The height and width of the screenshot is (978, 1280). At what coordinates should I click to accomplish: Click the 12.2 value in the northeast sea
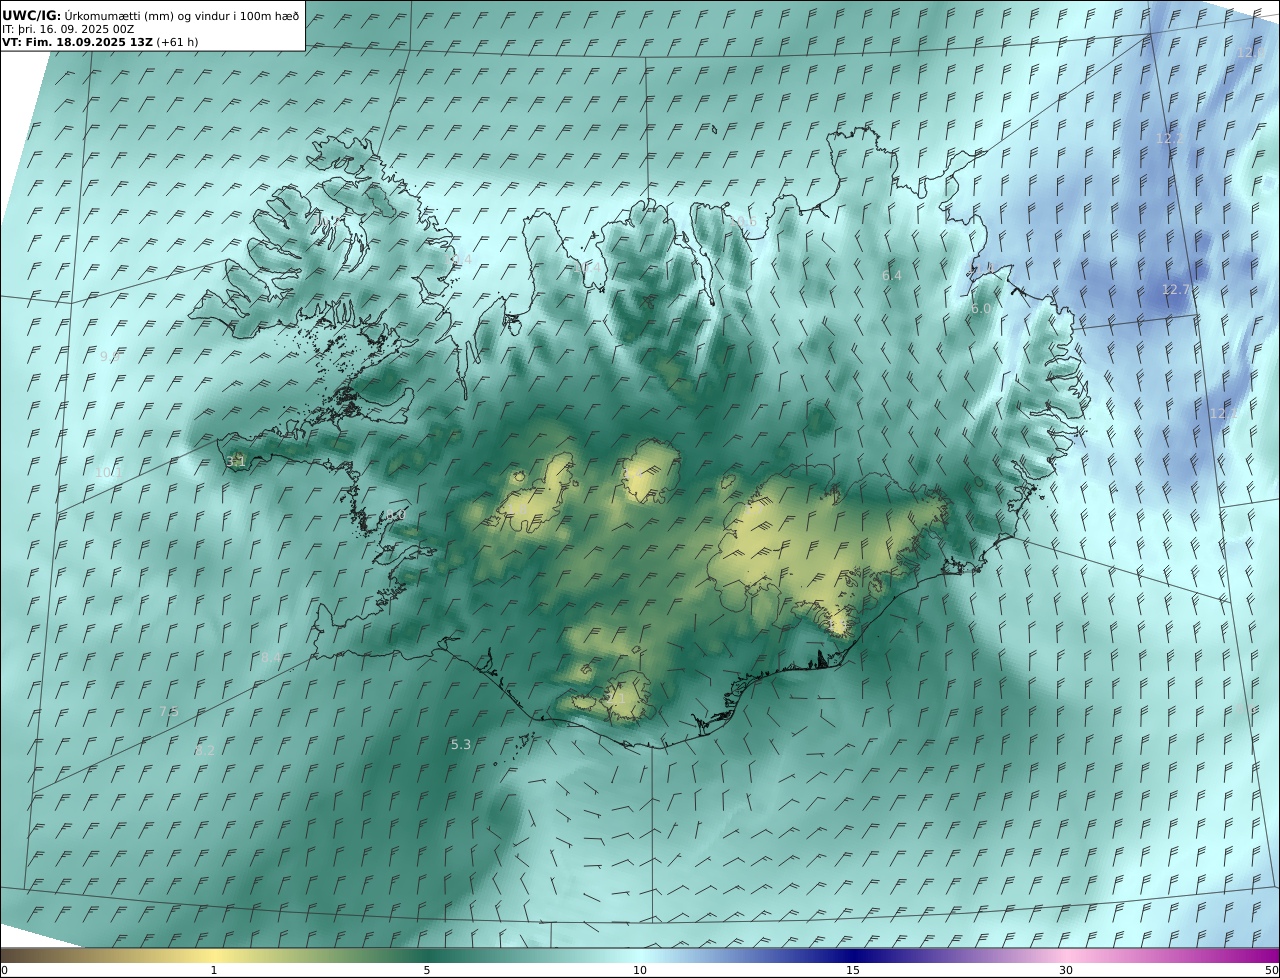click(x=1169, y=138)
